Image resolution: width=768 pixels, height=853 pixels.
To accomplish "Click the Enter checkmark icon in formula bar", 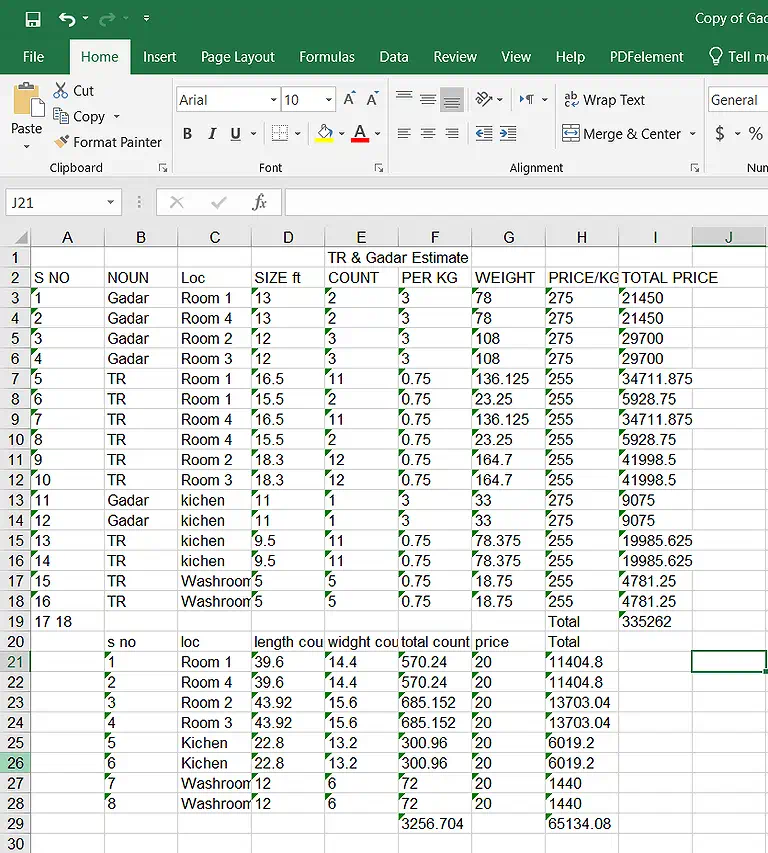I will [x=219, y=202].
